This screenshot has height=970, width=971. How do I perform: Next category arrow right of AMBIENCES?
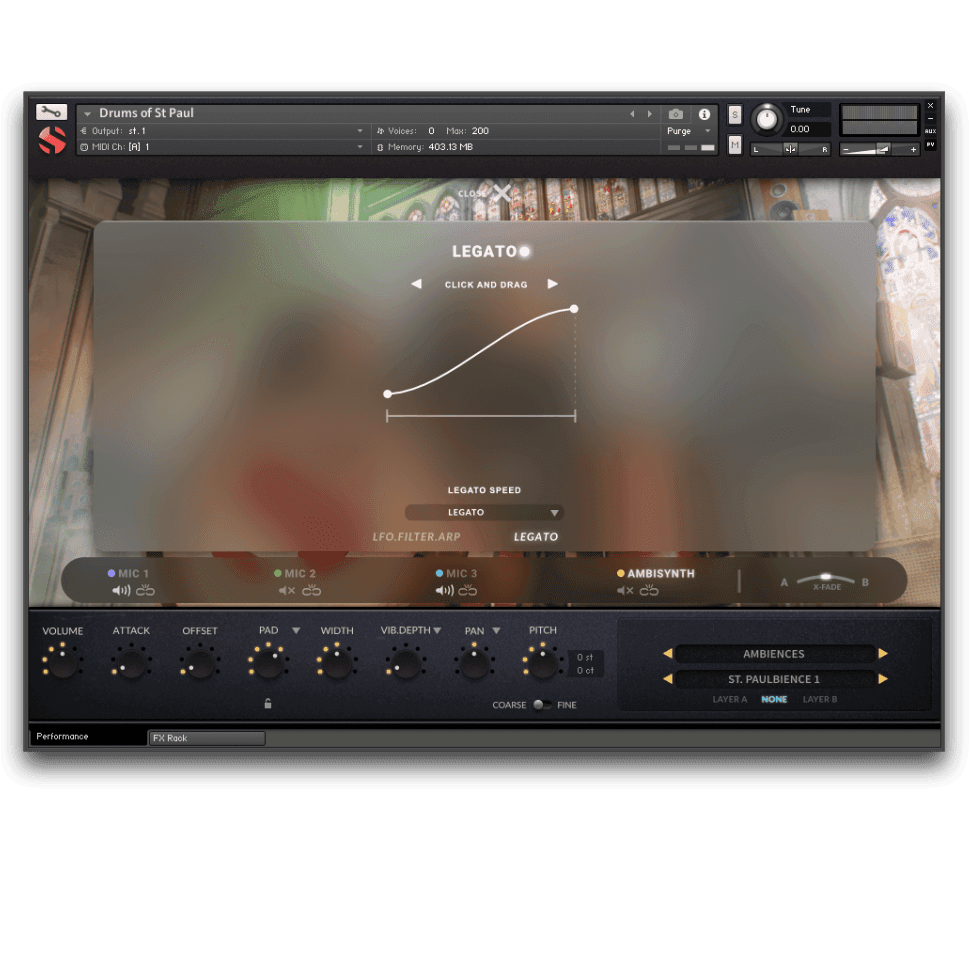coord(883,653)
